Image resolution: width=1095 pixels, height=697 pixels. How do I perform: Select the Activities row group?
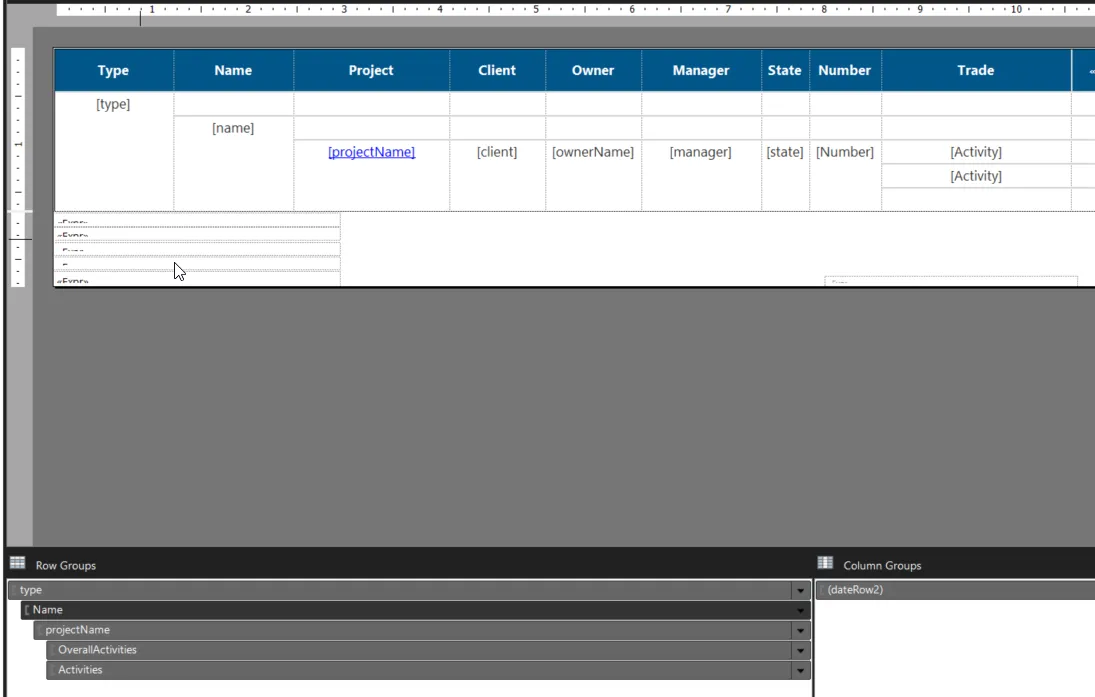pyautogui.click(x=419, y=670)
